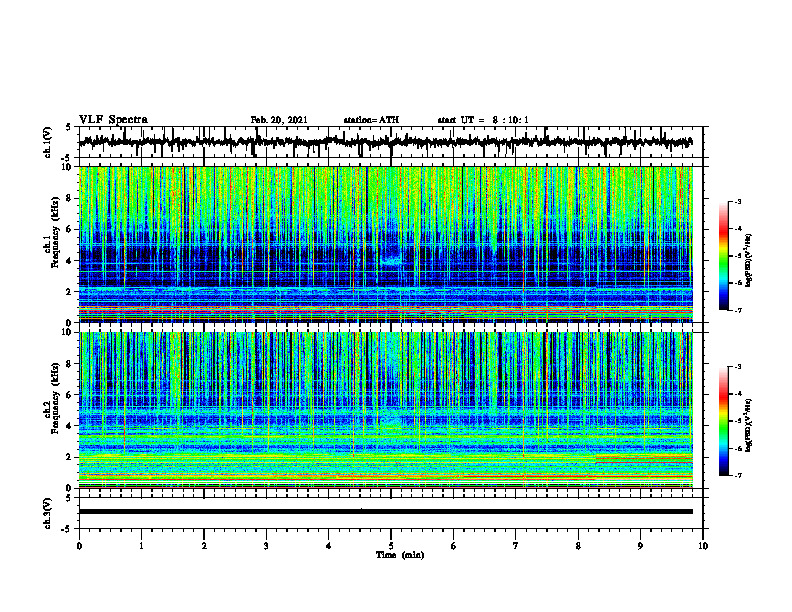This screenshot has width=792, height=612.
Task: Click the ch.2 colorbar log(PSD) unit label
Action: (x=749, y=425)
